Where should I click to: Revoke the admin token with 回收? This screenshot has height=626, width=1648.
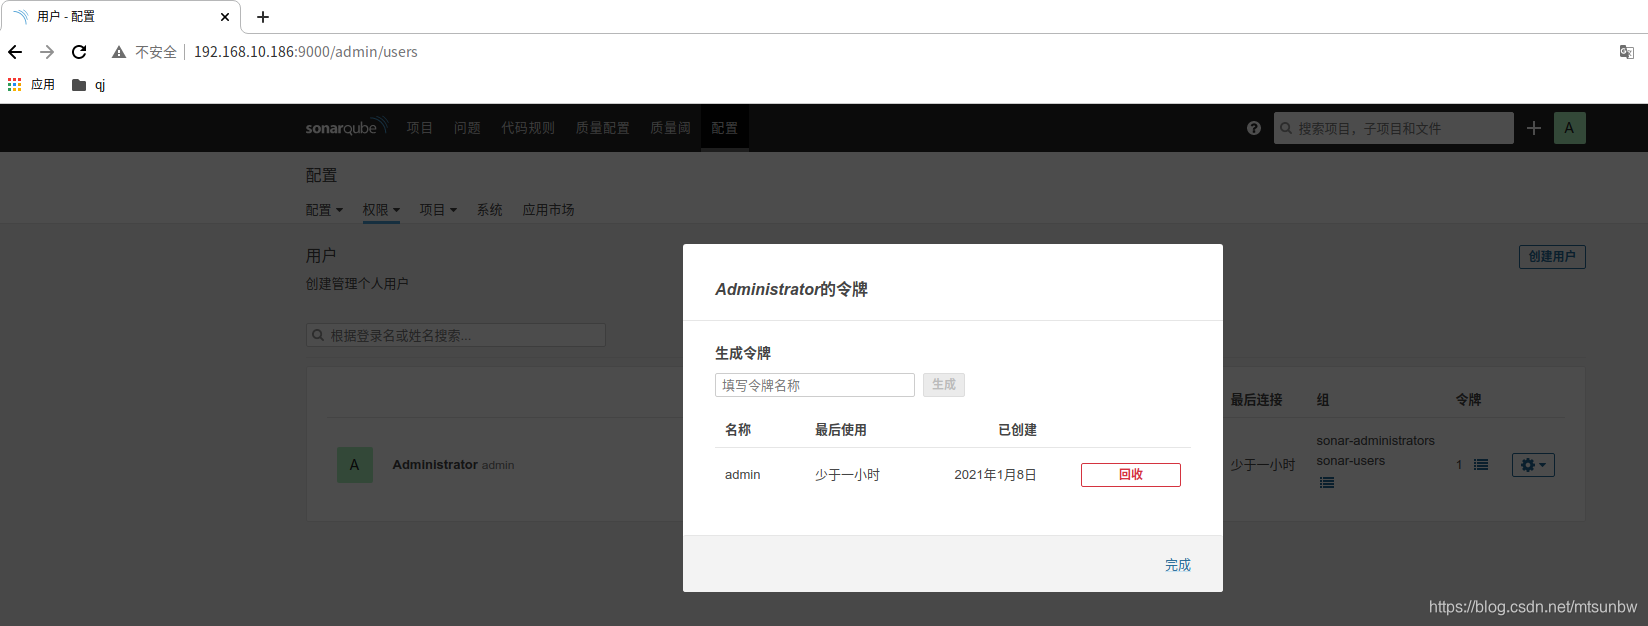pos(1131,475)
